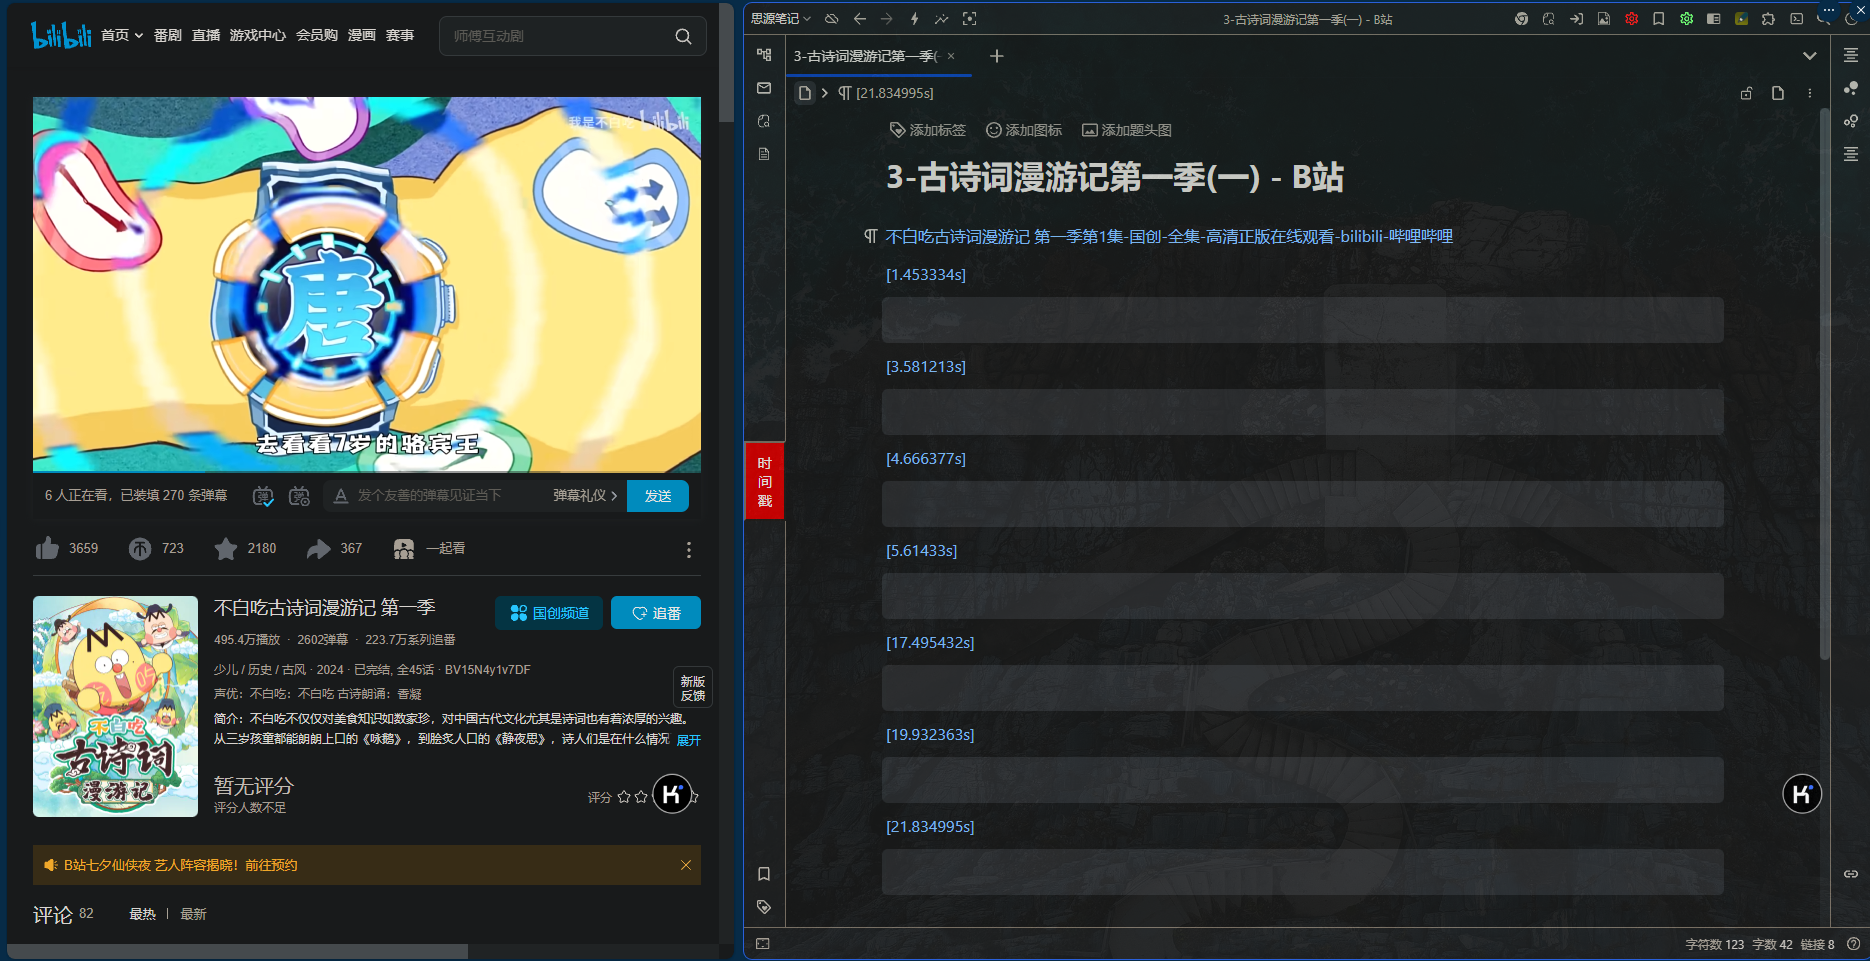Open the outline panel icon on right dock

click(1851, 55)
